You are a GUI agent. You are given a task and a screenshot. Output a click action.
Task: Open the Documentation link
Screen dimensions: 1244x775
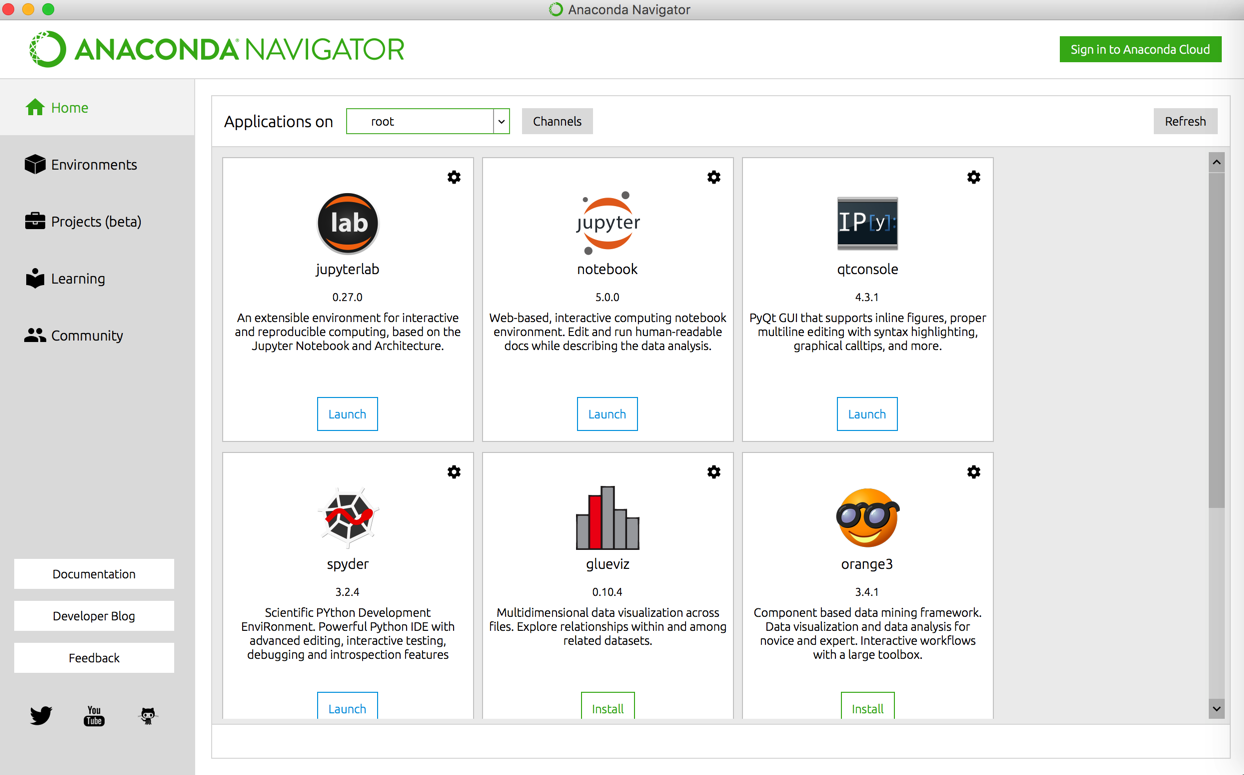pyautogui.click(x=94, y=574)
